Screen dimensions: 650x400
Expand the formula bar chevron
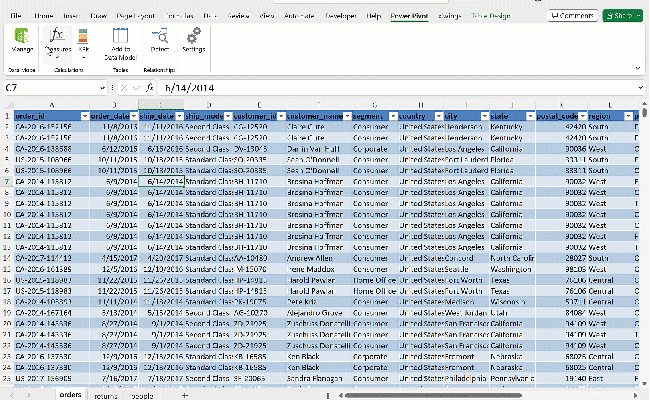coord(640,87)
